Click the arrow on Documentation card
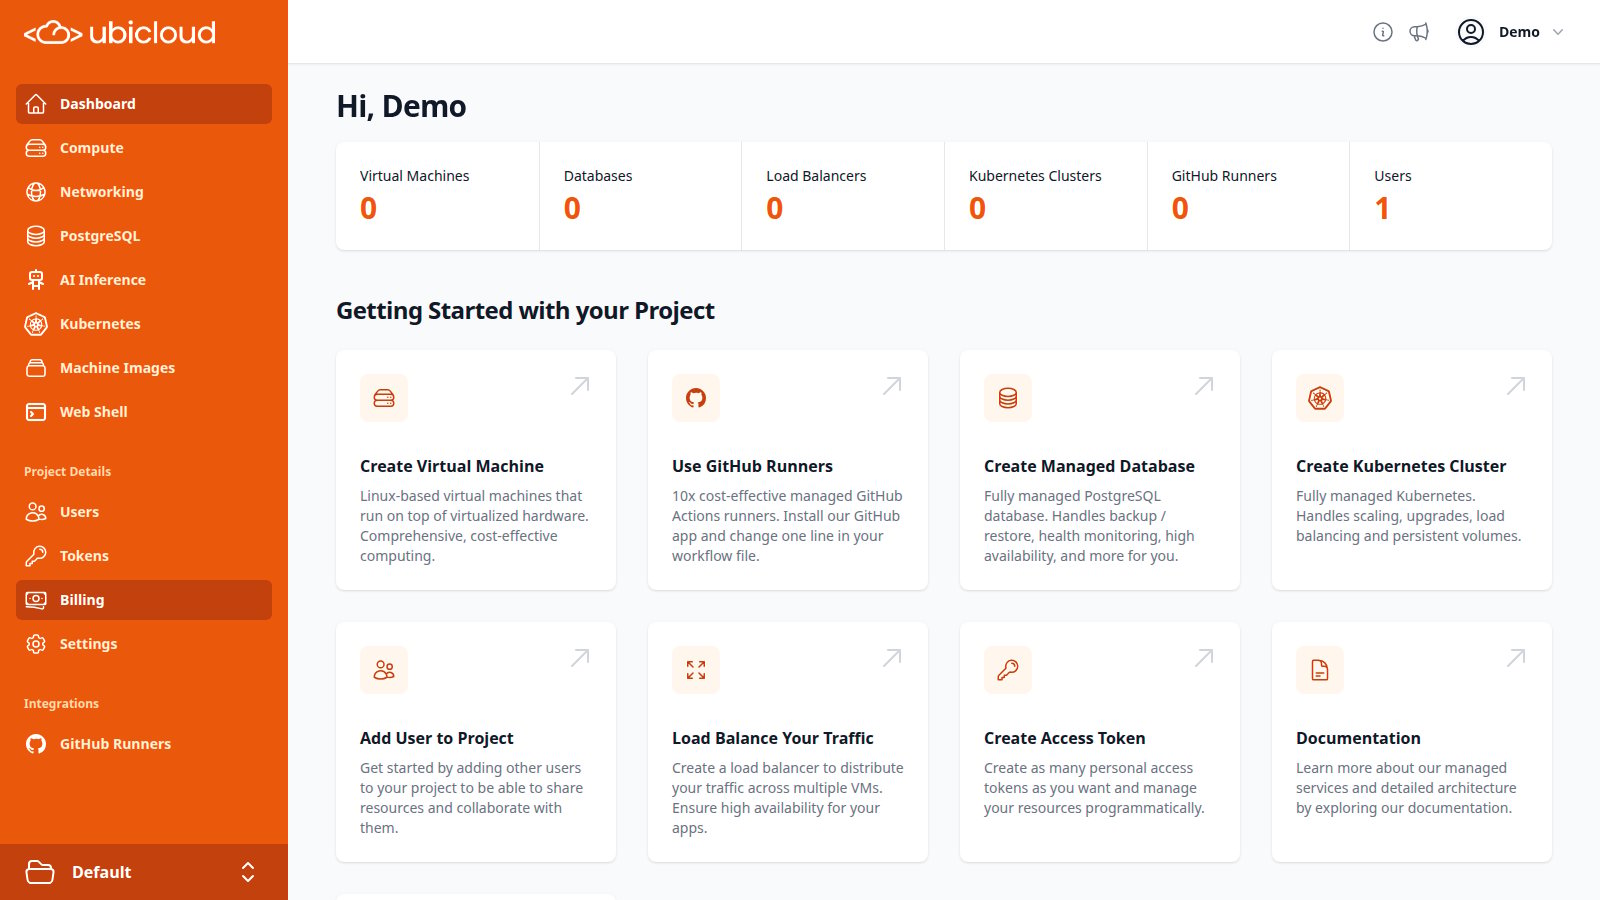The width and height of the screenshot is (1600, 900). [x=1516, y=658]
